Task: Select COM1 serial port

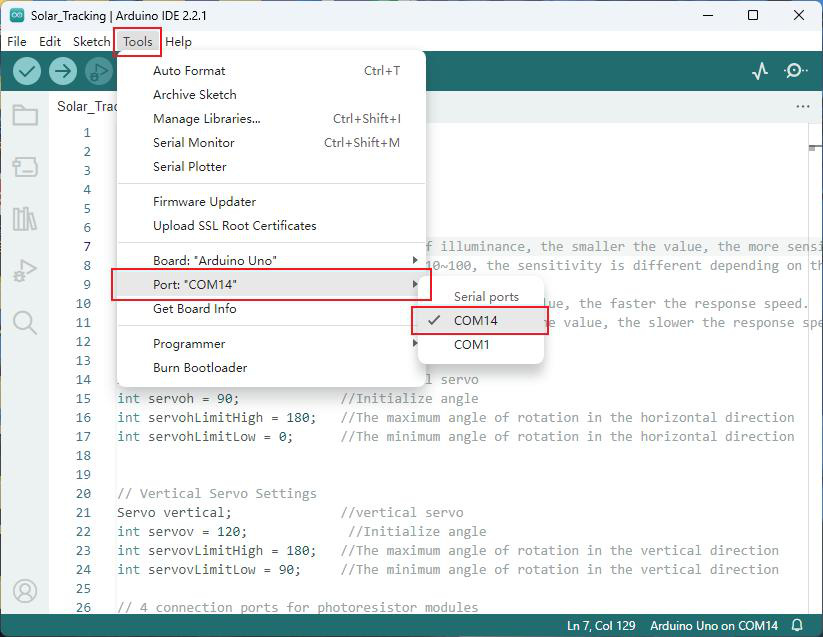Action: [x=480, y=345]
